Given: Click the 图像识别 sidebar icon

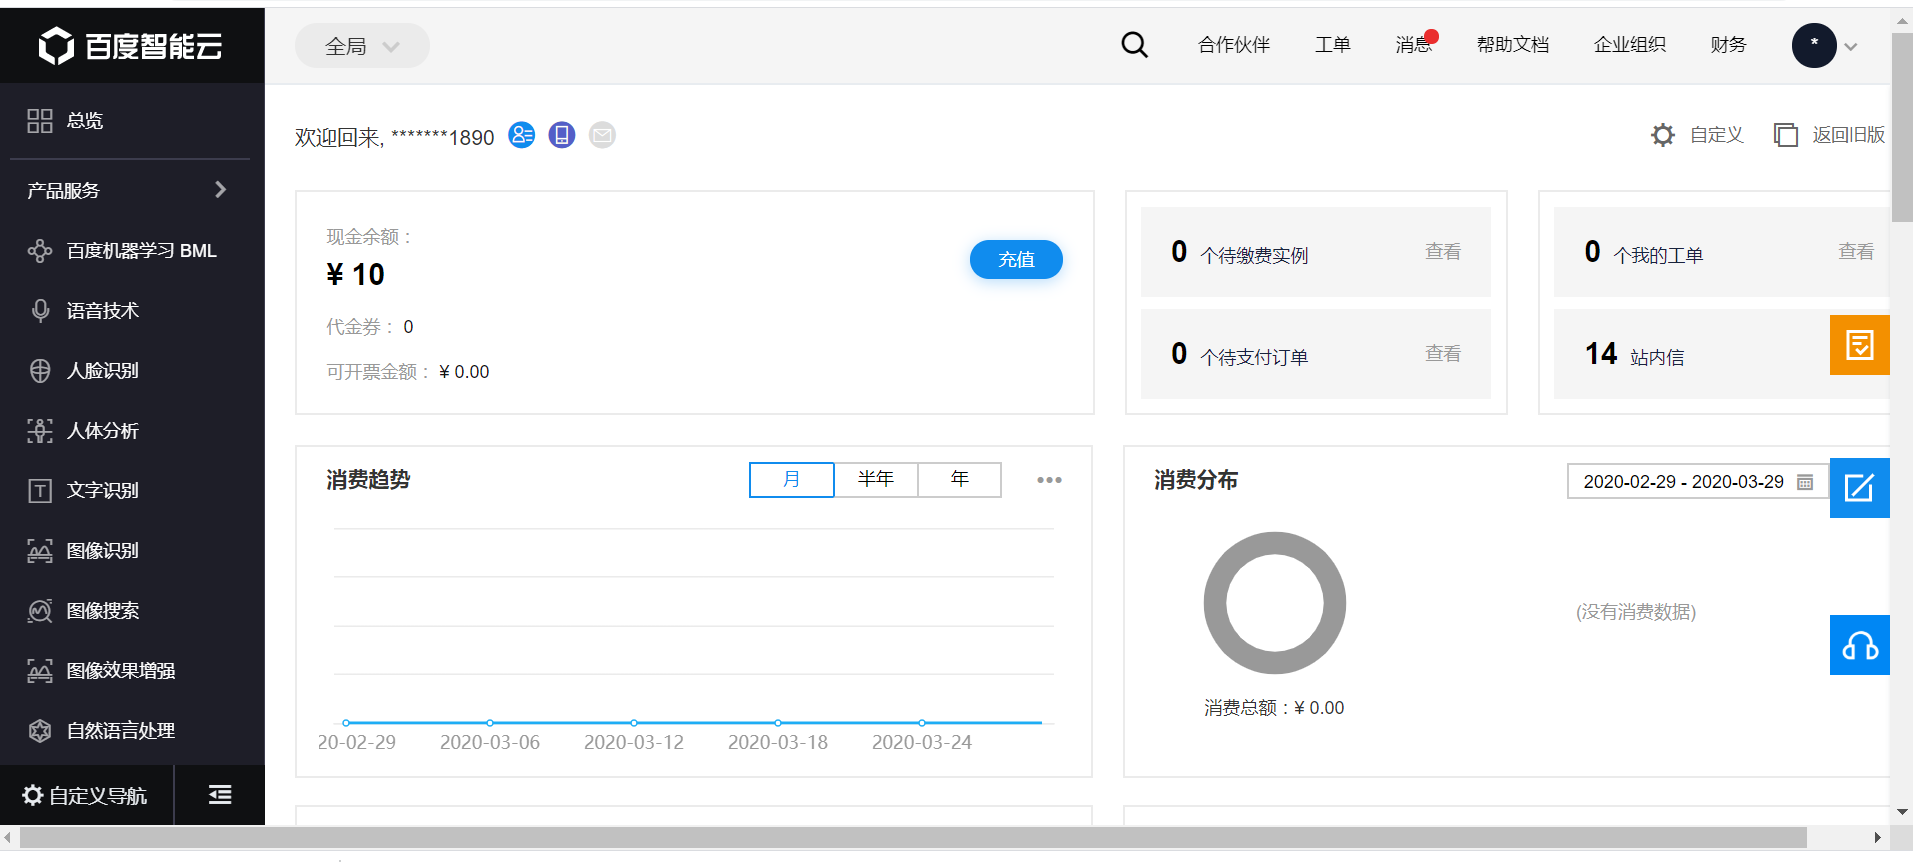Looking at the screenshot, I should (x=40, y=551).
